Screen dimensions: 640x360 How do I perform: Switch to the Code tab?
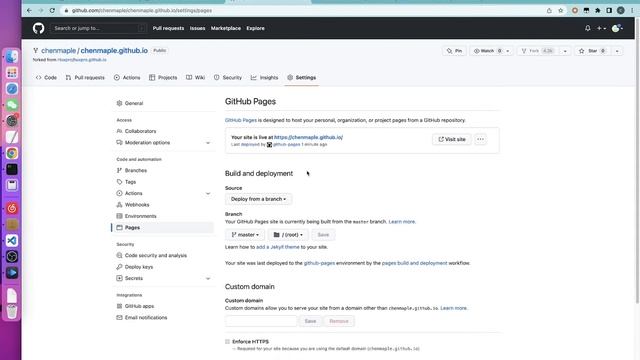46,78
